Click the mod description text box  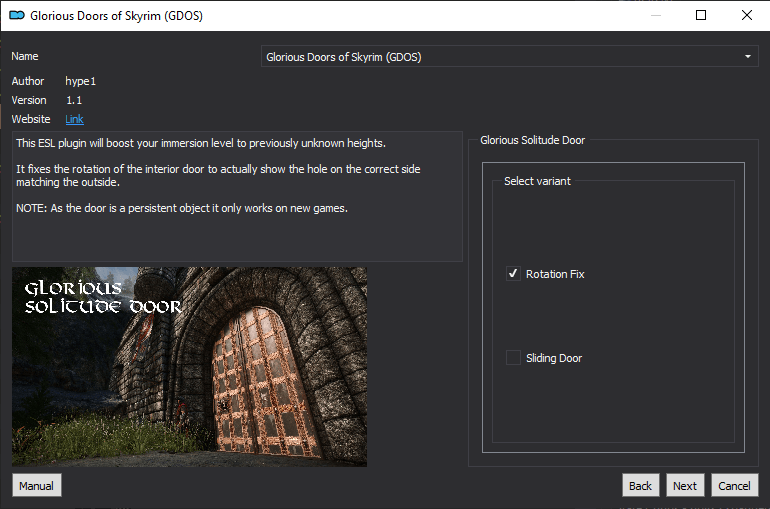point(237,196)
